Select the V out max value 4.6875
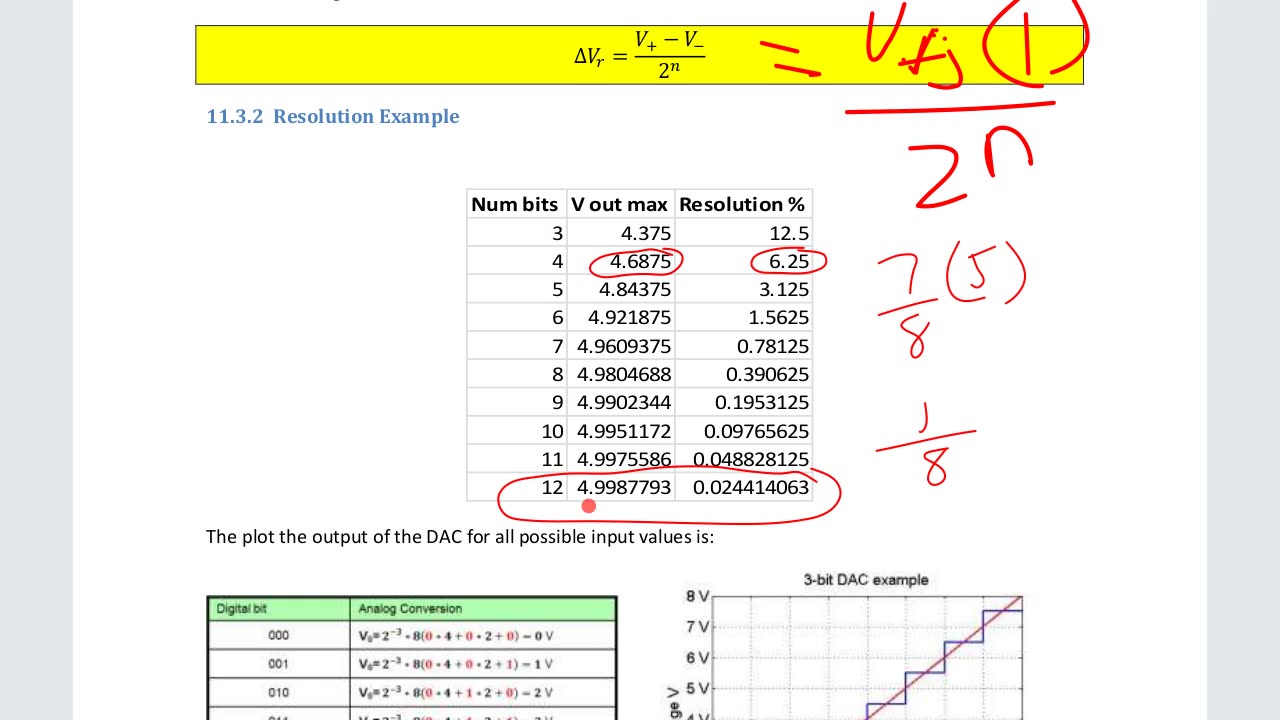 click(x=641, y=261)
